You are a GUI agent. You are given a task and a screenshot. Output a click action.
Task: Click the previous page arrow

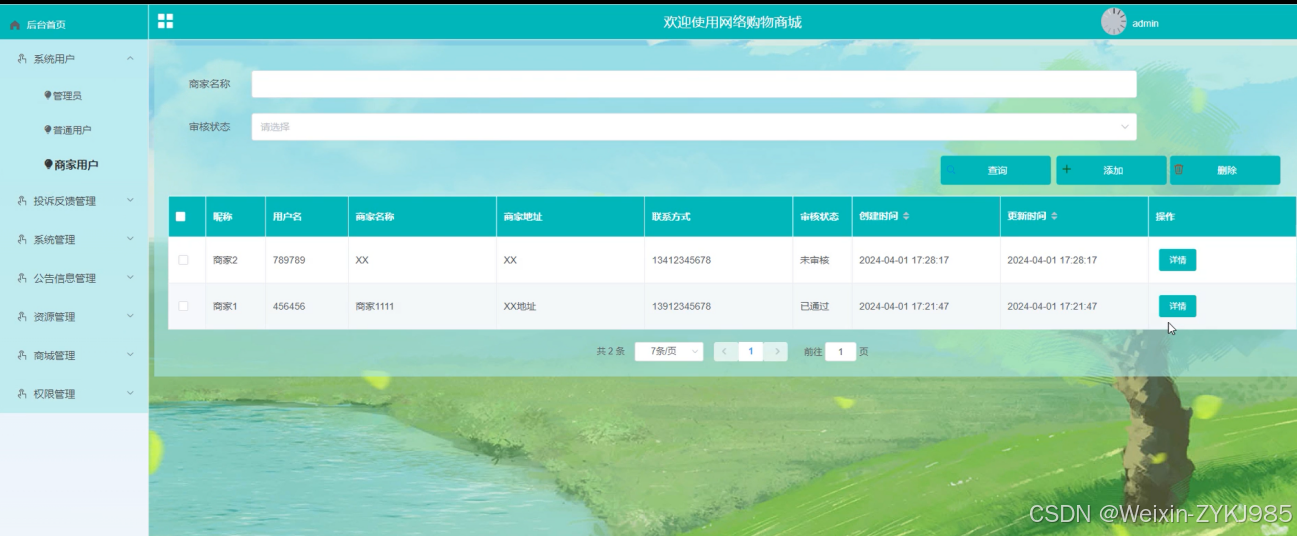coord(725,352)
